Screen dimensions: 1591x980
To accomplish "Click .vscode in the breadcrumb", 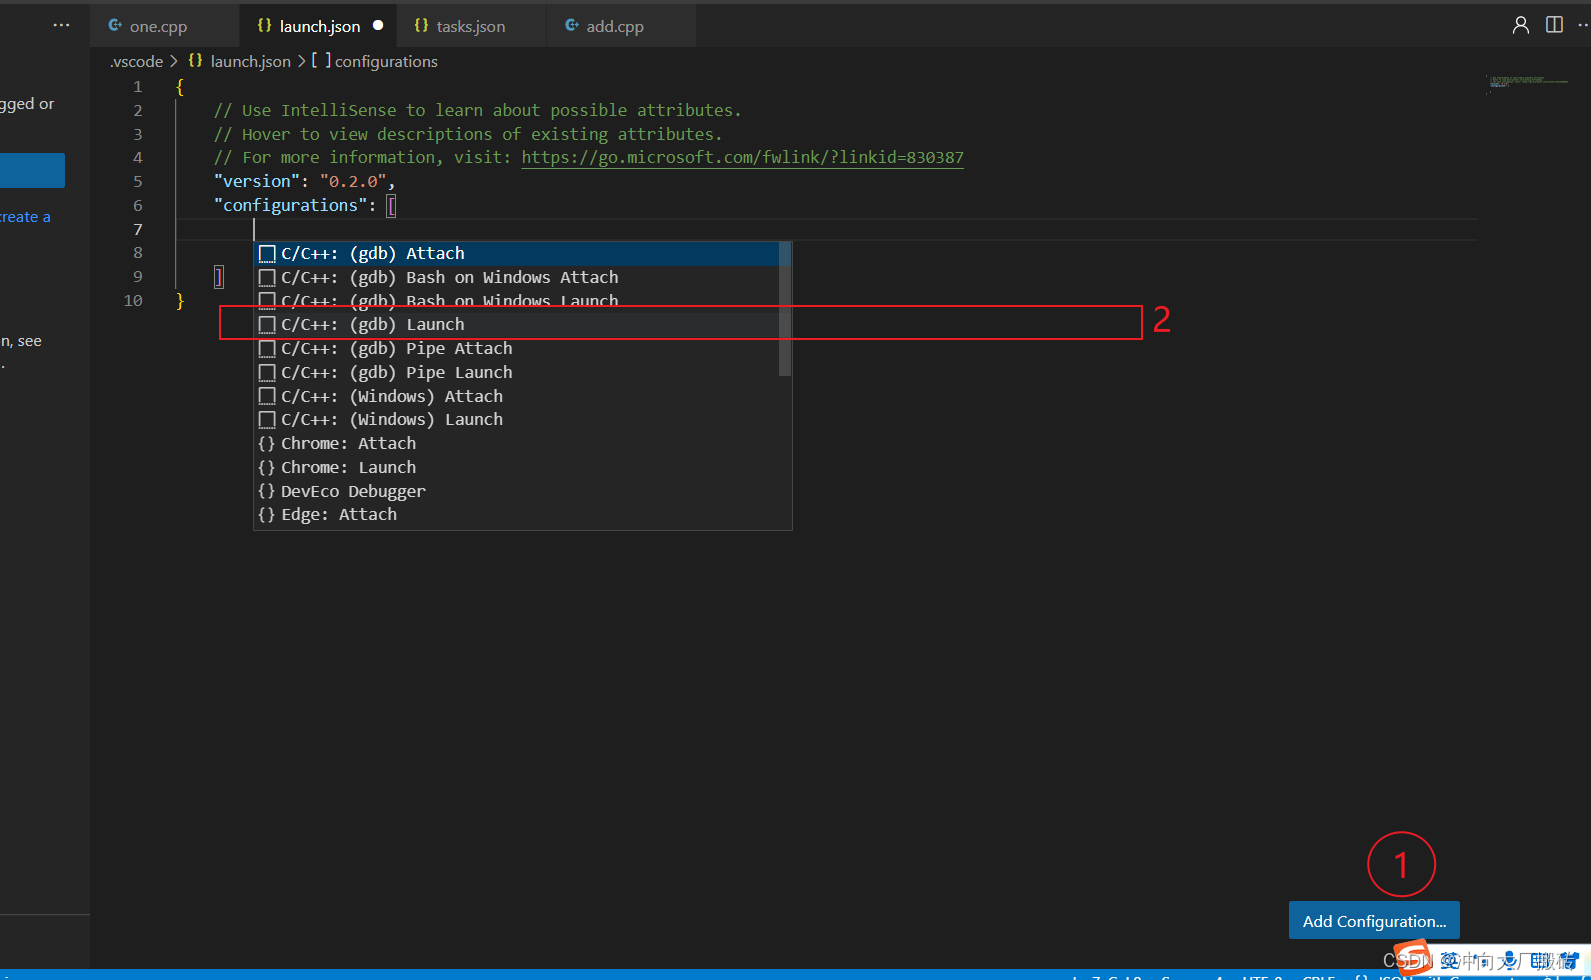I will point(136,62).
